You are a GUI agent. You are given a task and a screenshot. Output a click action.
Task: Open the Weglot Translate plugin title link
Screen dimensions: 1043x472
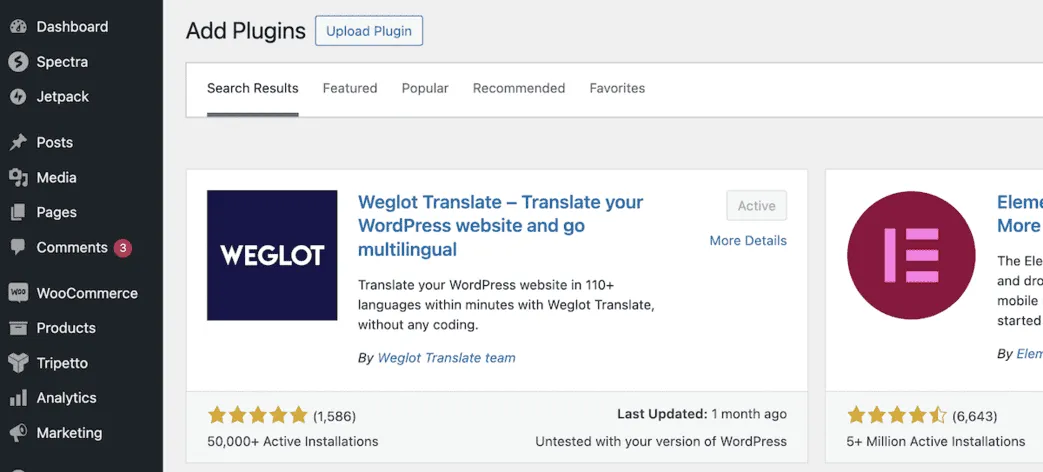(x=500, y=226)
